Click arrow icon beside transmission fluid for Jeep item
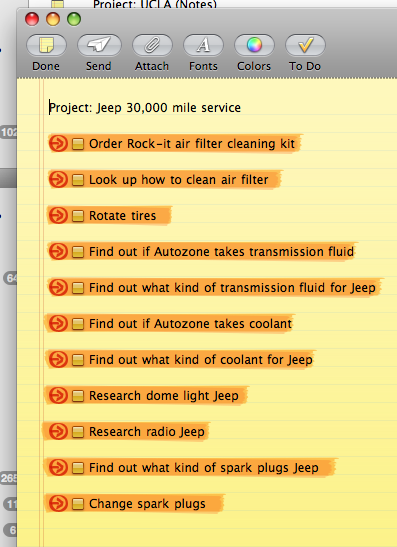 tap(58, 287)
